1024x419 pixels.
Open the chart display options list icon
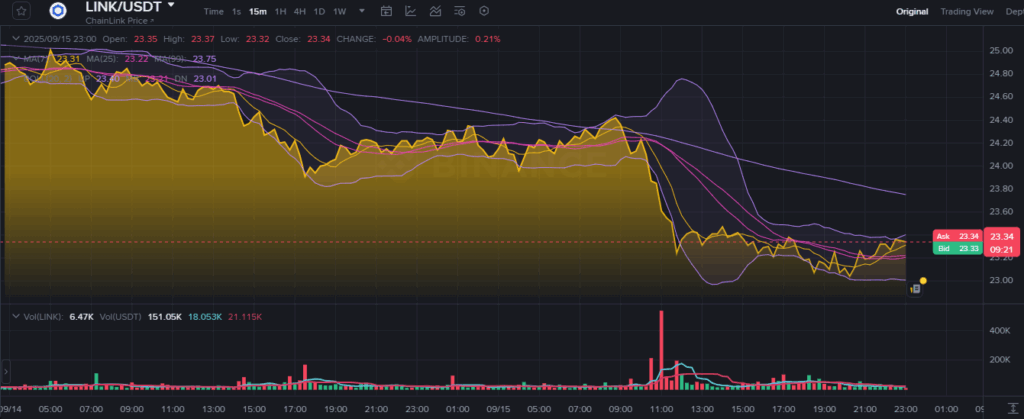click(459, 11)
